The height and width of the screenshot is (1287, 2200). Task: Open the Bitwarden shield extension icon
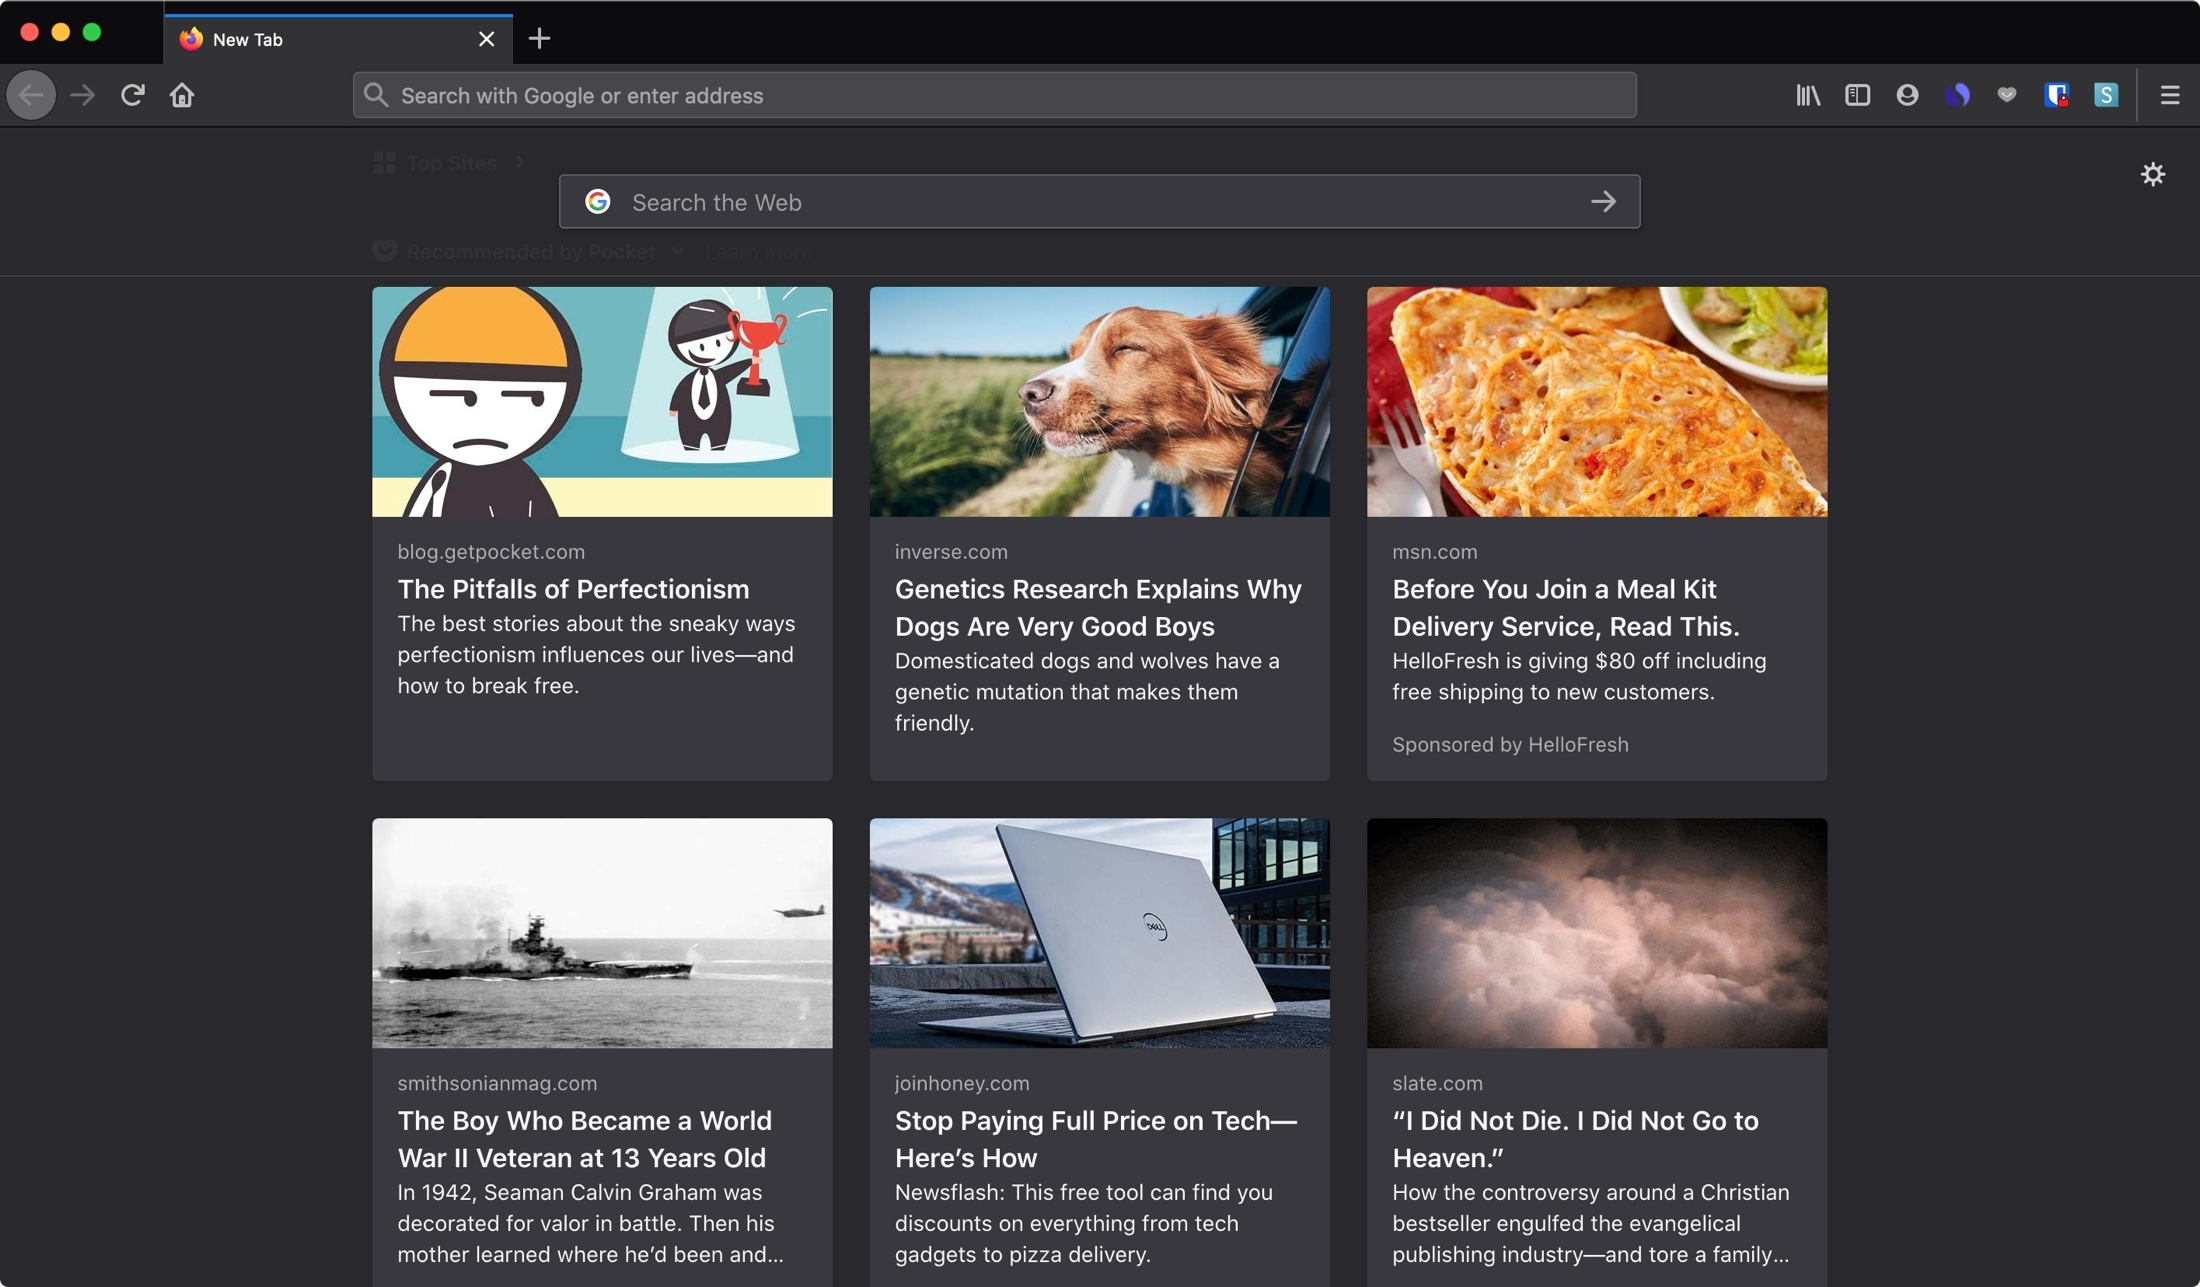(x=2056, y=95)
